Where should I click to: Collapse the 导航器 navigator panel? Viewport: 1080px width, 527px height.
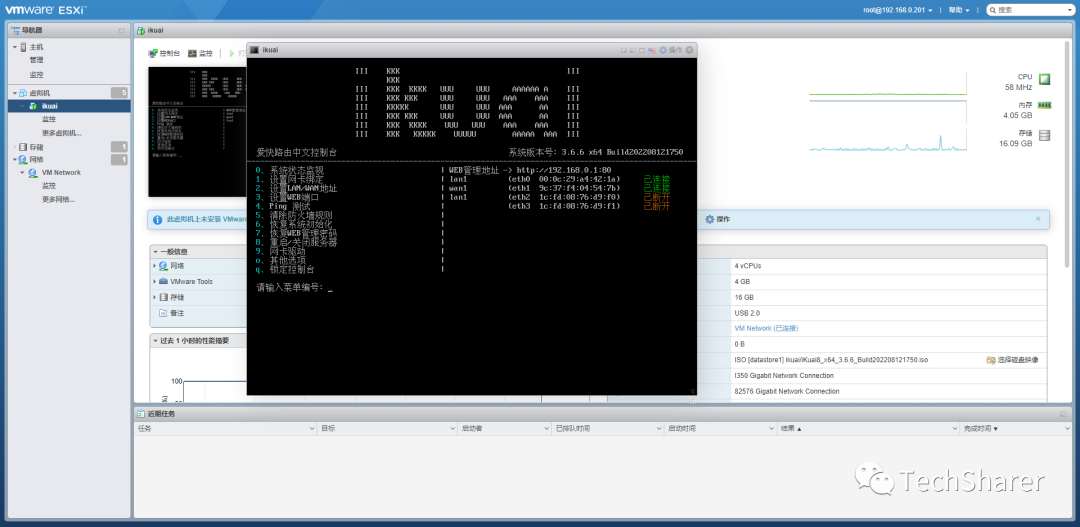click(x=121, y=30)
